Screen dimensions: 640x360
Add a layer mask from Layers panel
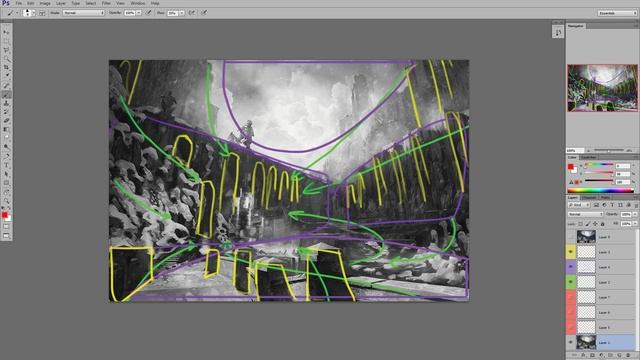pyautogui.click(x=592, y=356)
